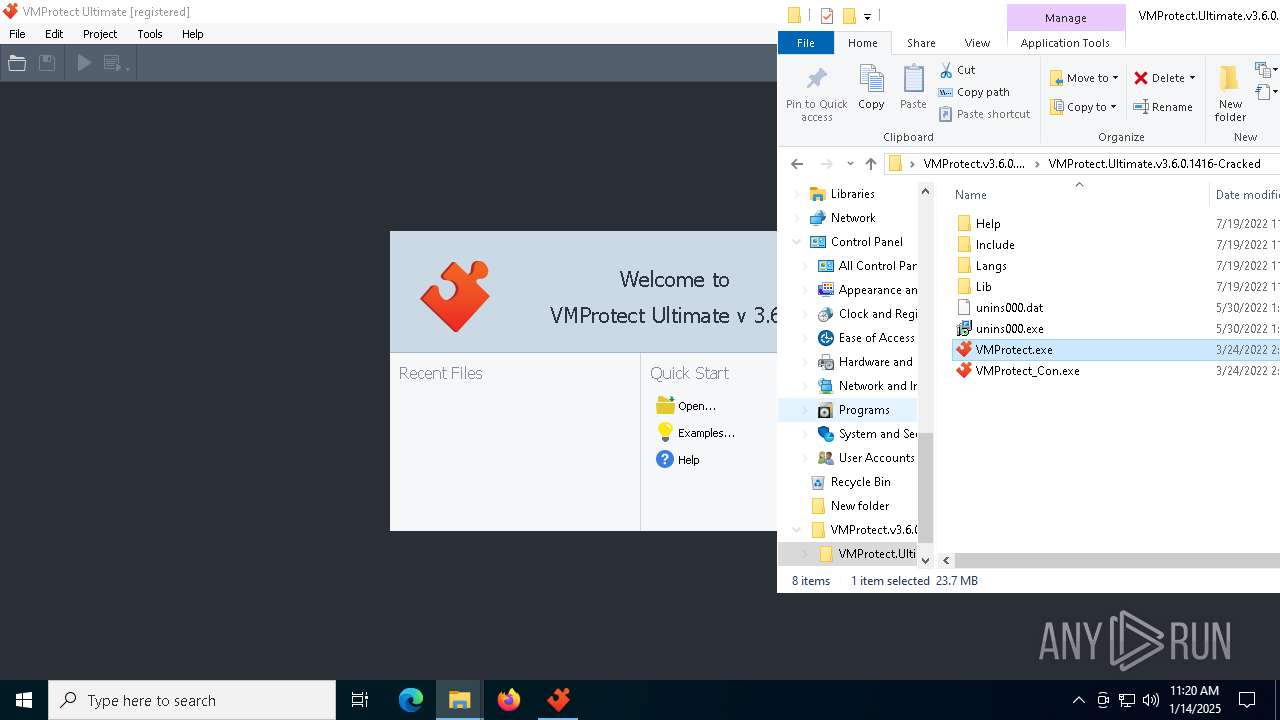Expand the Libraries tree node
This screenshot has height=720, width=1280.
pos(797,194)
